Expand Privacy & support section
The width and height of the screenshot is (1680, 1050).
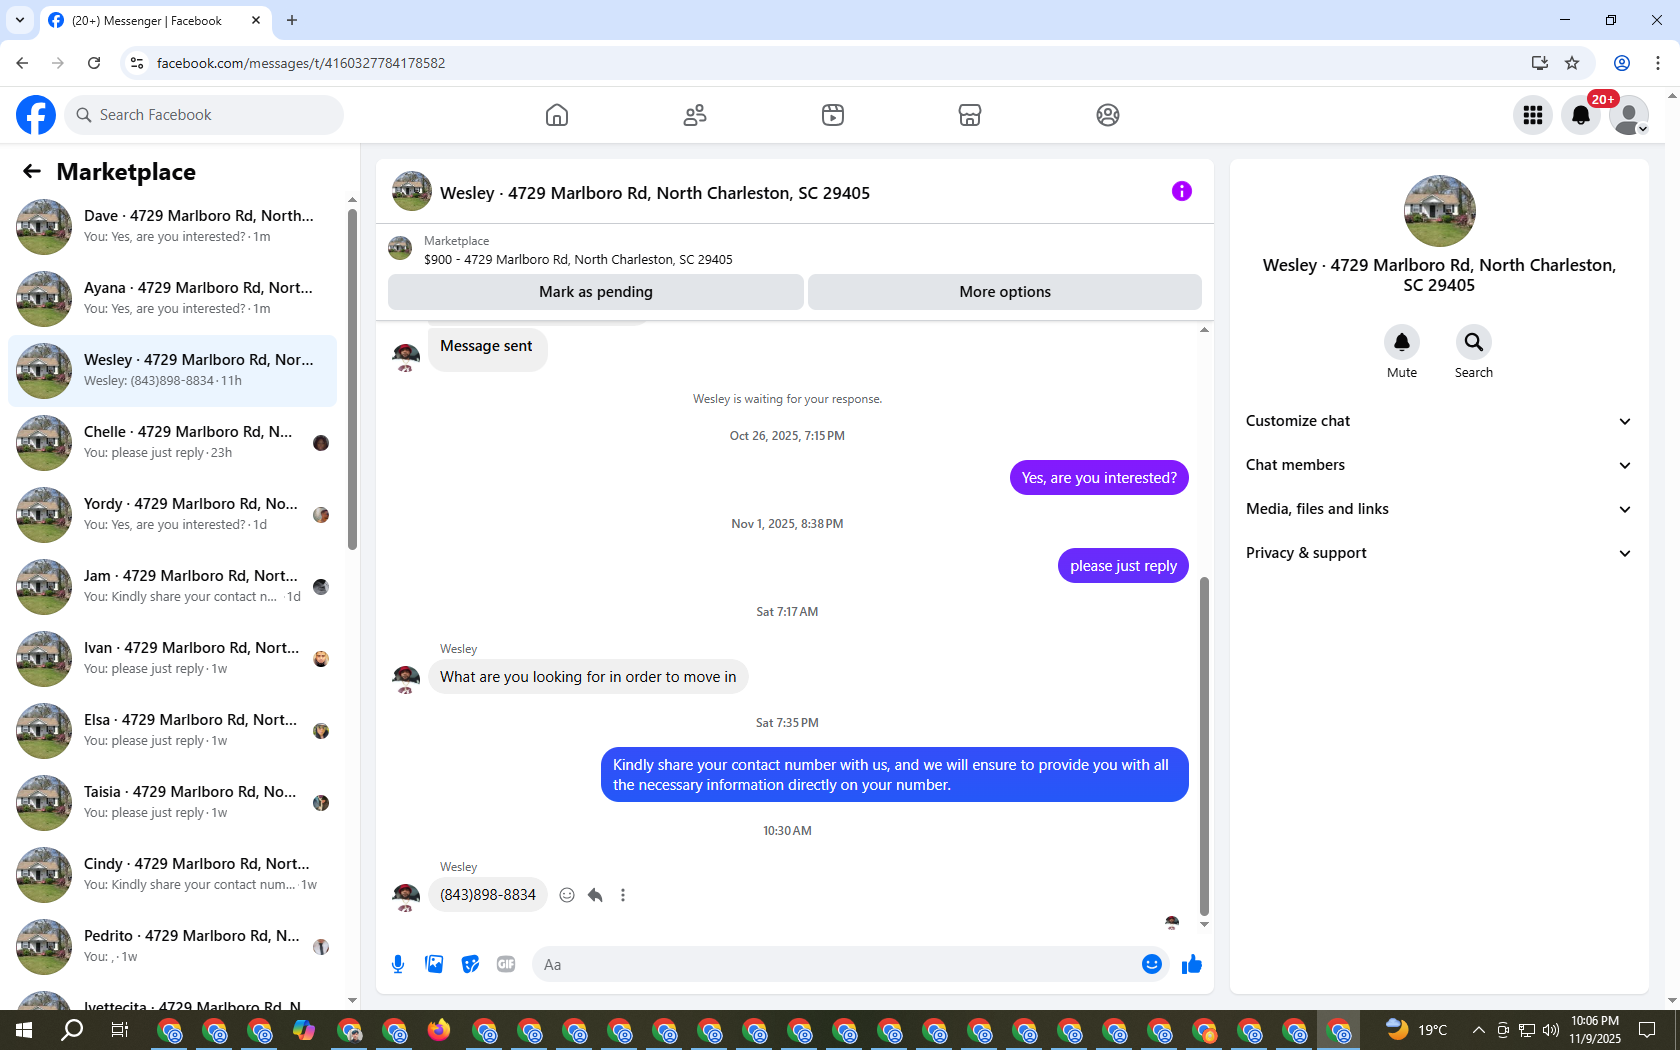(1439, 553)
